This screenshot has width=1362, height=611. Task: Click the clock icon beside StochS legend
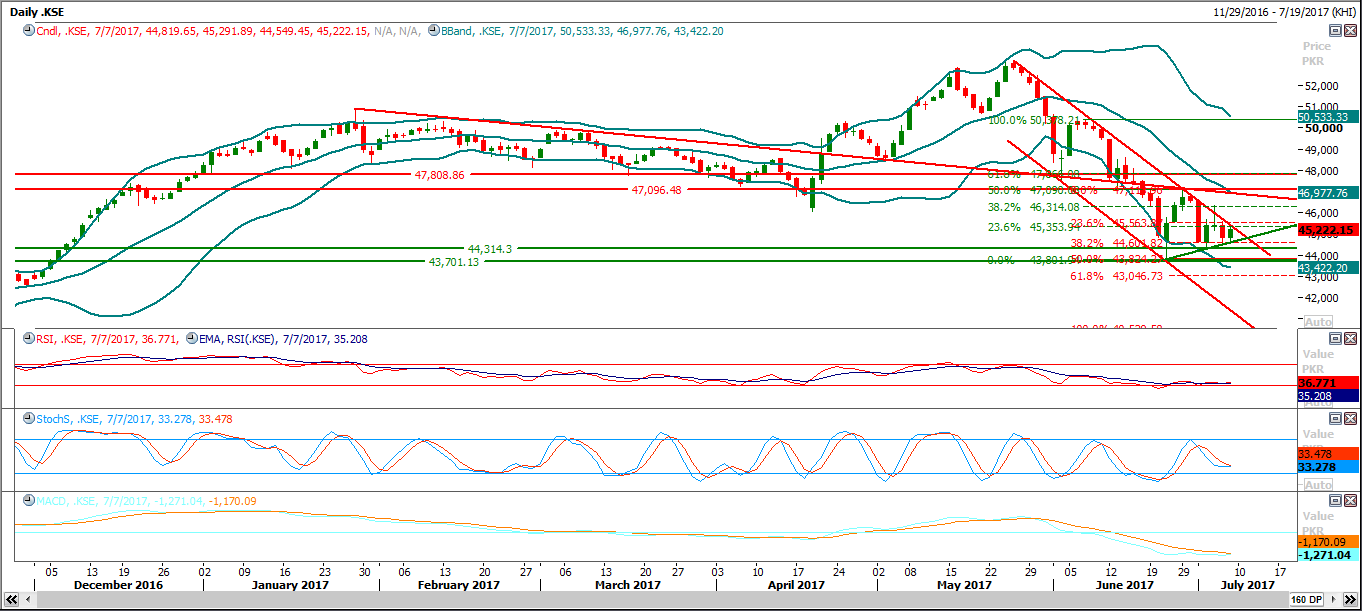click(x=28, y=418)
